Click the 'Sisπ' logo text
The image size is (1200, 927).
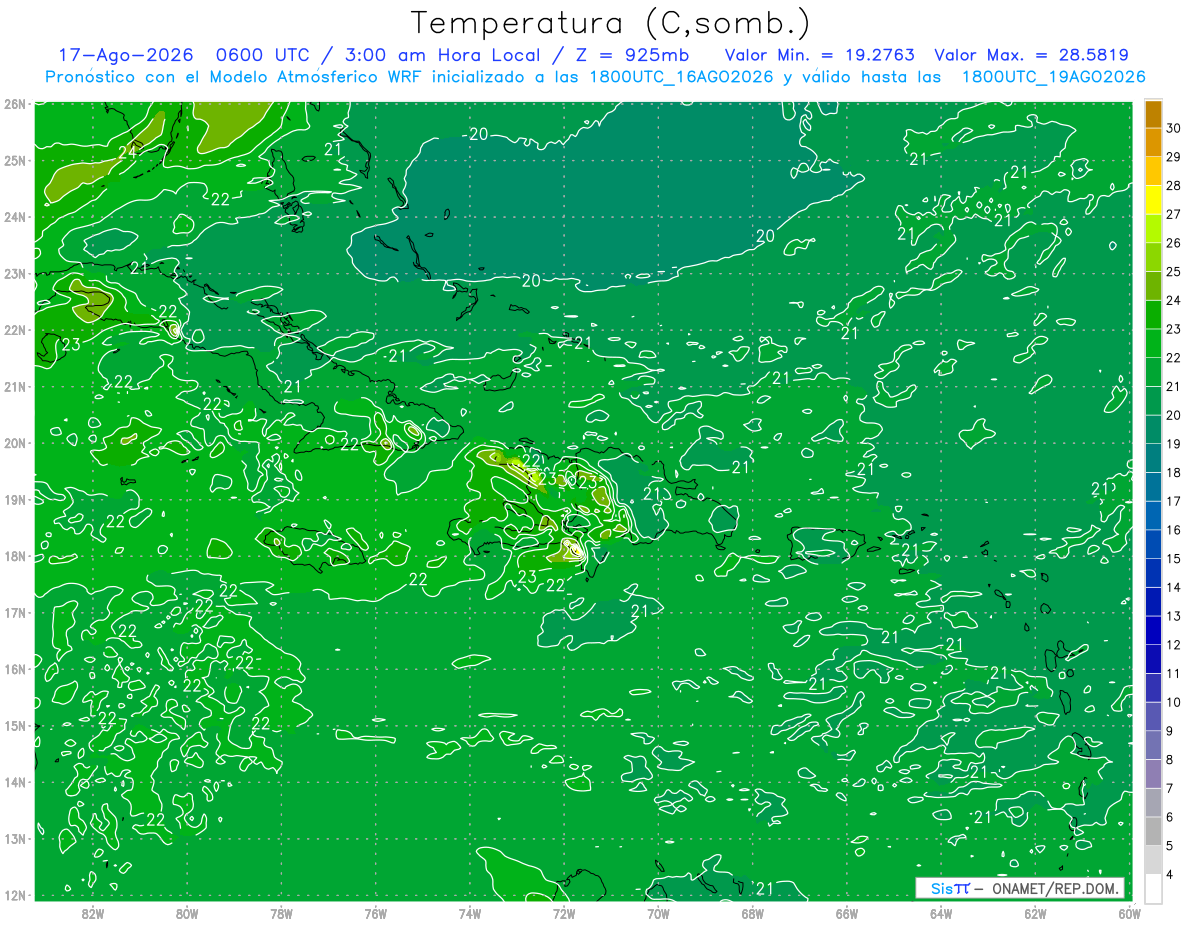950,888
